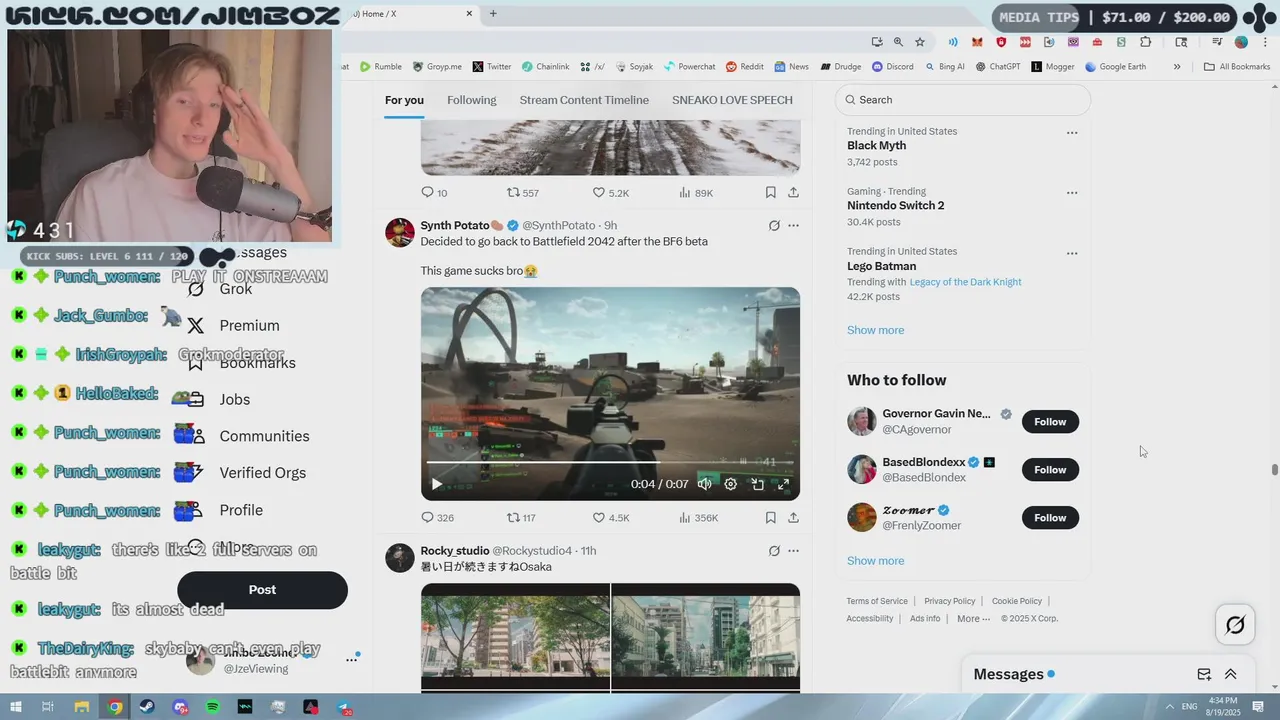Open the Cookie Policy link
This screenshot has height=720, width=1280.
1016,601
